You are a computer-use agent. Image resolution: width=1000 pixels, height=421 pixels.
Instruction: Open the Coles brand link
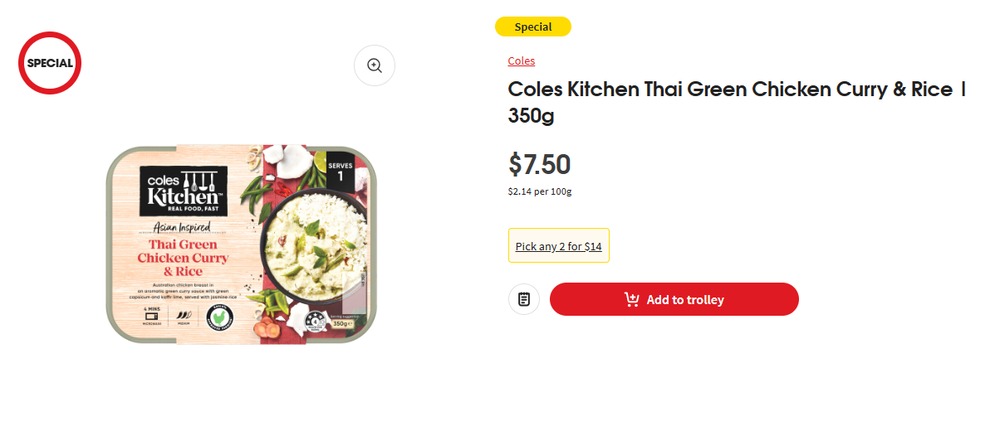(521, 61)
